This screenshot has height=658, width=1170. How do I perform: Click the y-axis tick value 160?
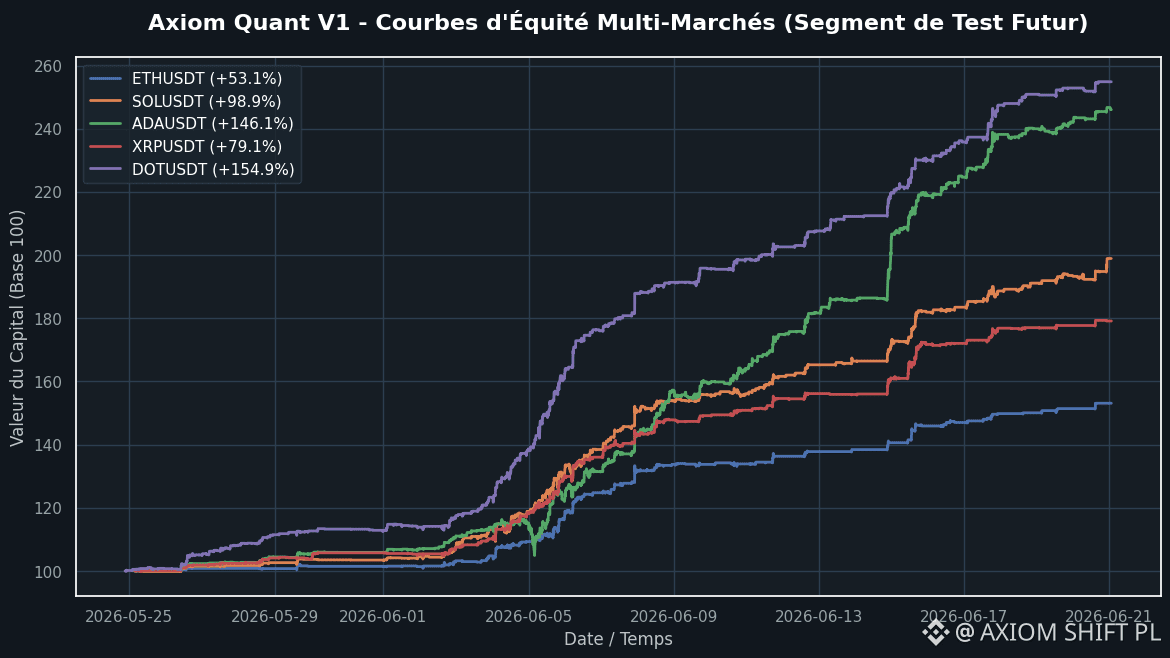[x=48, y=382]
